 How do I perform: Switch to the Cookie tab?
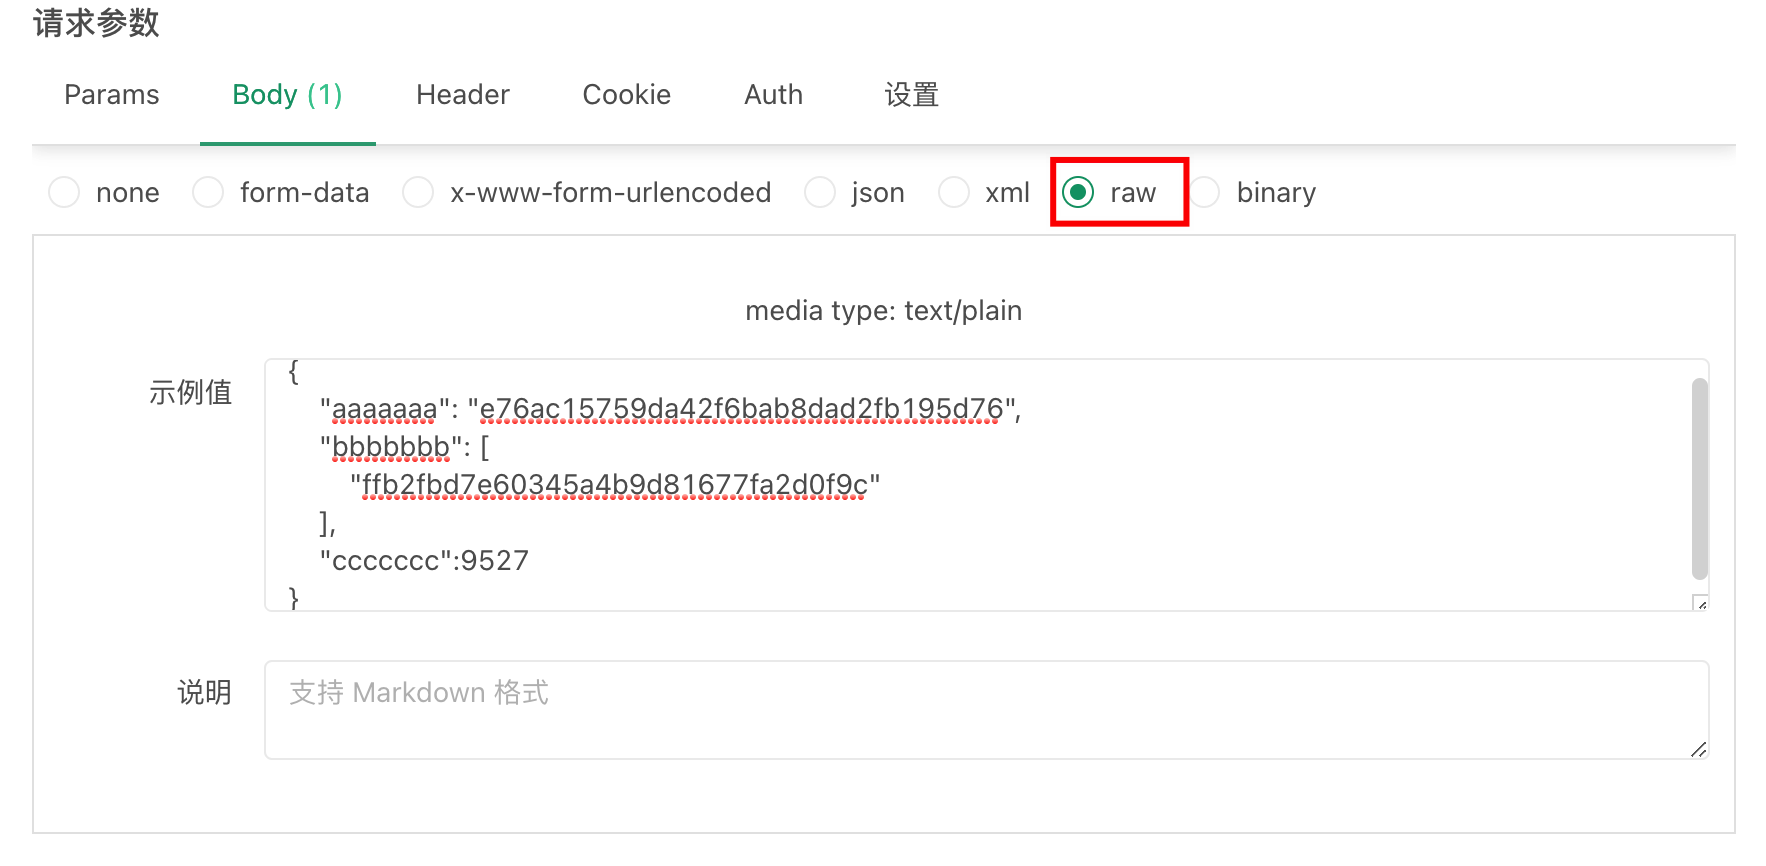626,94
